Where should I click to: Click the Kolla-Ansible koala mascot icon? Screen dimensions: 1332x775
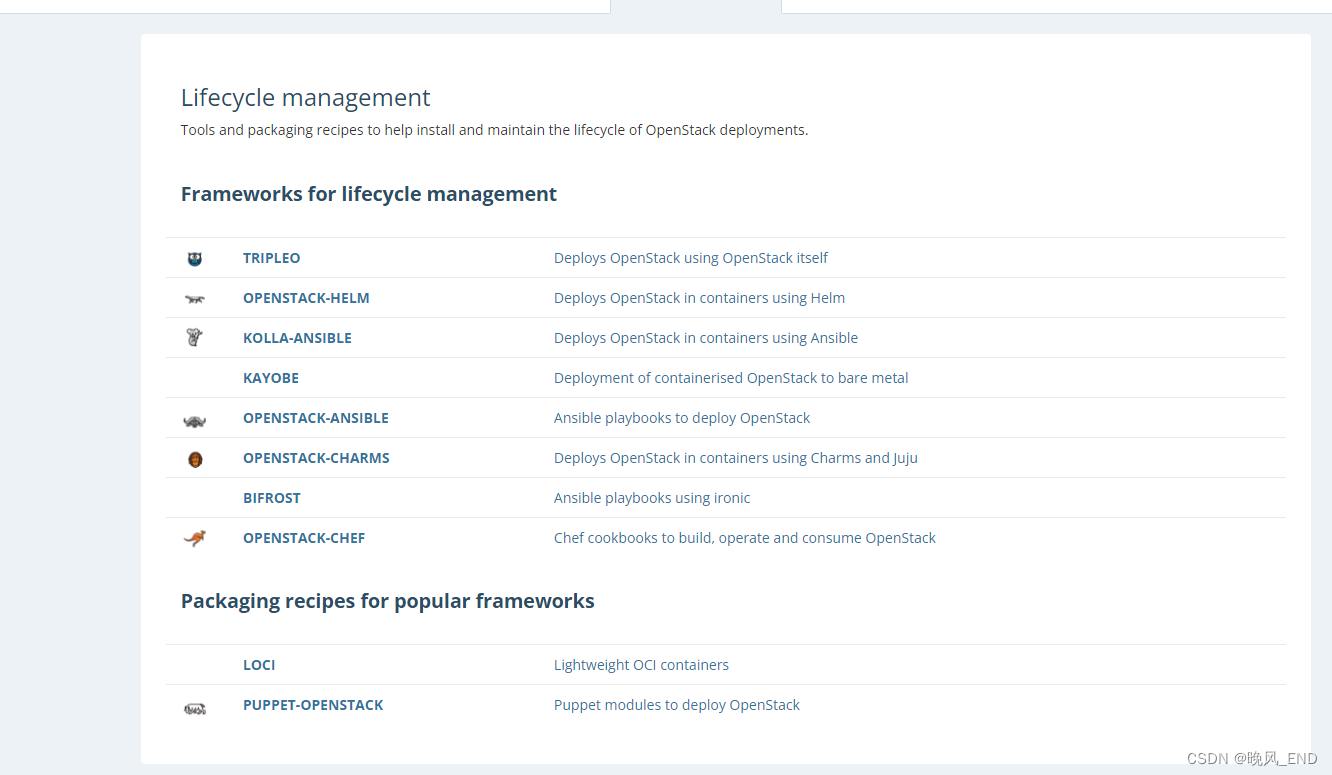point(195,338)
